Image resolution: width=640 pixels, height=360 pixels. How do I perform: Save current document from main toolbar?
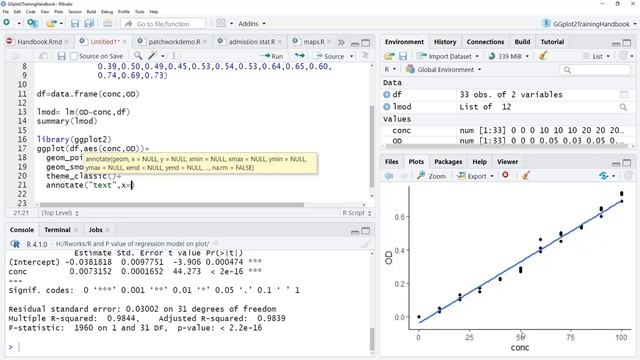click(x=75, y=23)
